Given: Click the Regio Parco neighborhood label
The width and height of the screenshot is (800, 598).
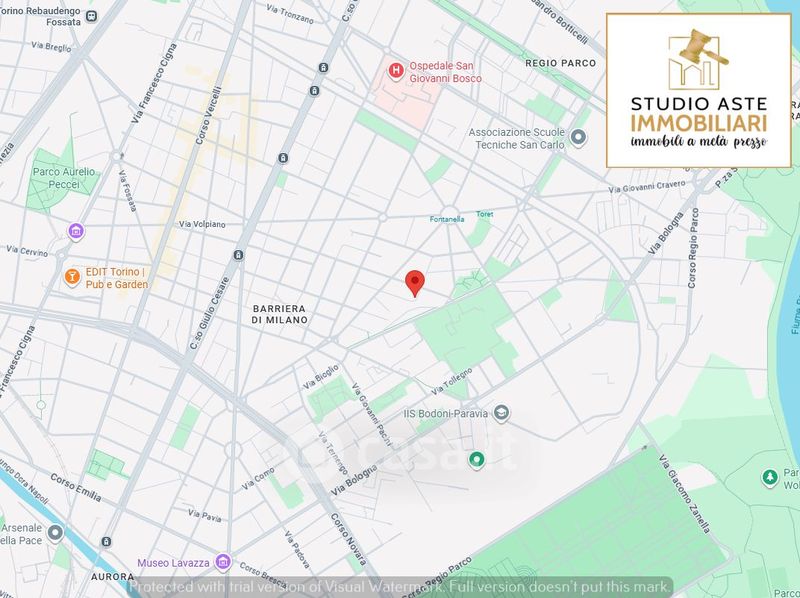Looking at the screenshot, I should (x=560, y=63).
